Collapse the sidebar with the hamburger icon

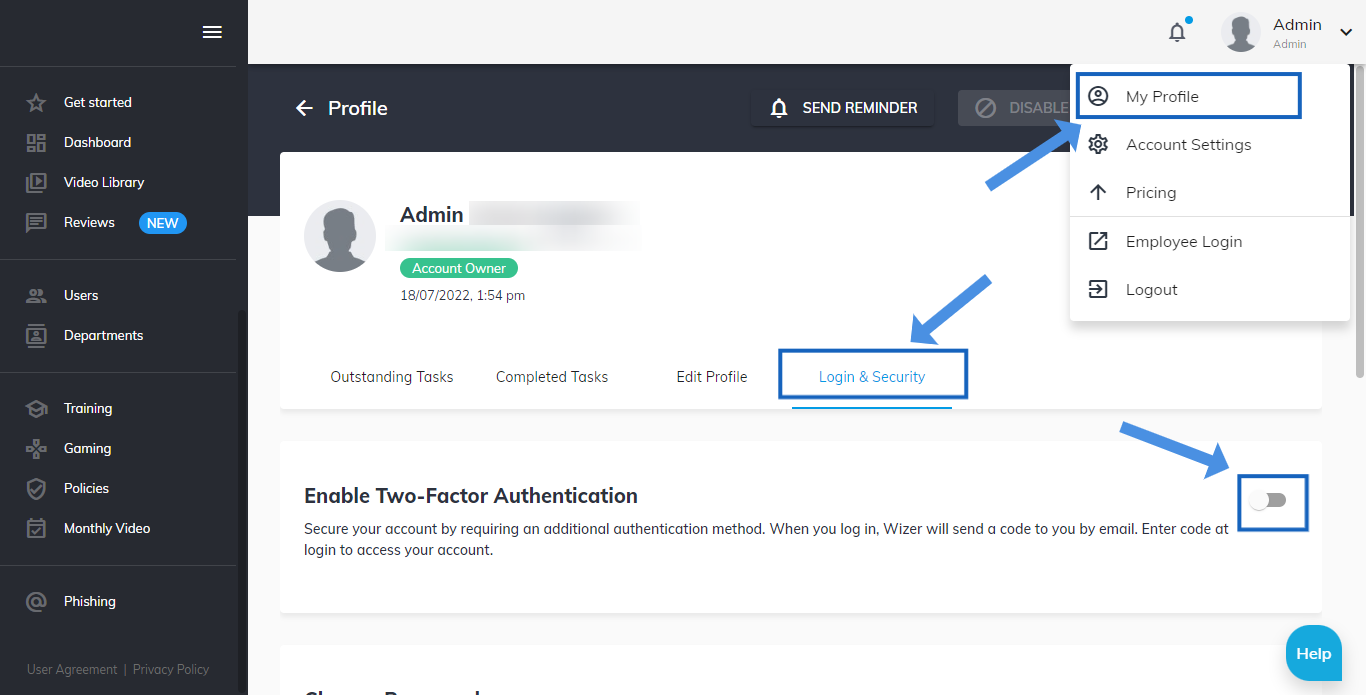pyautogui.click(x=212, y=31)
